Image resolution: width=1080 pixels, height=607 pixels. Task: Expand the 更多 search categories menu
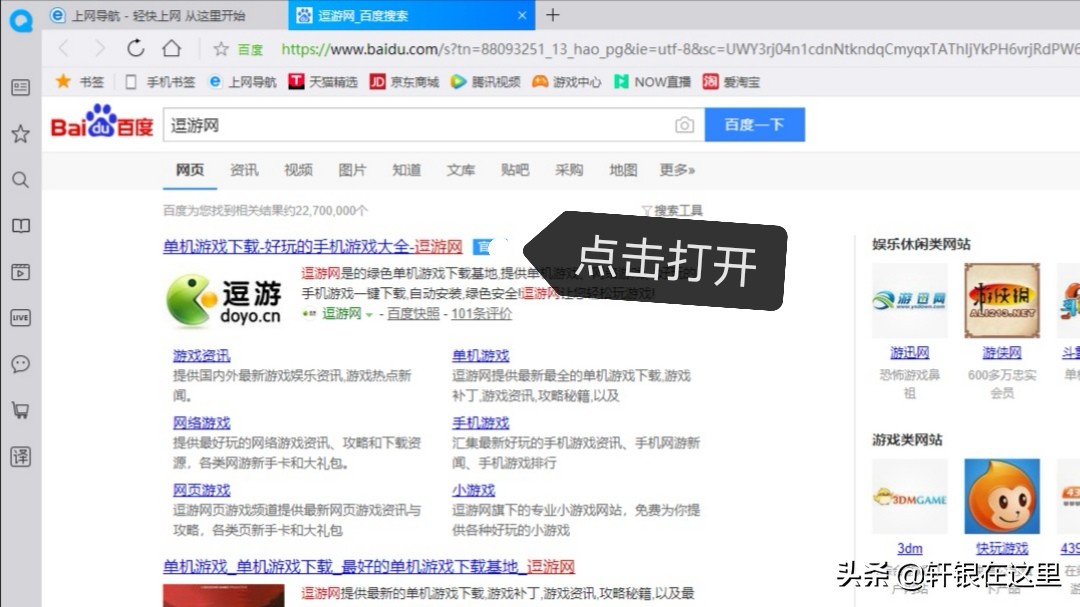(x=677, y=170)
